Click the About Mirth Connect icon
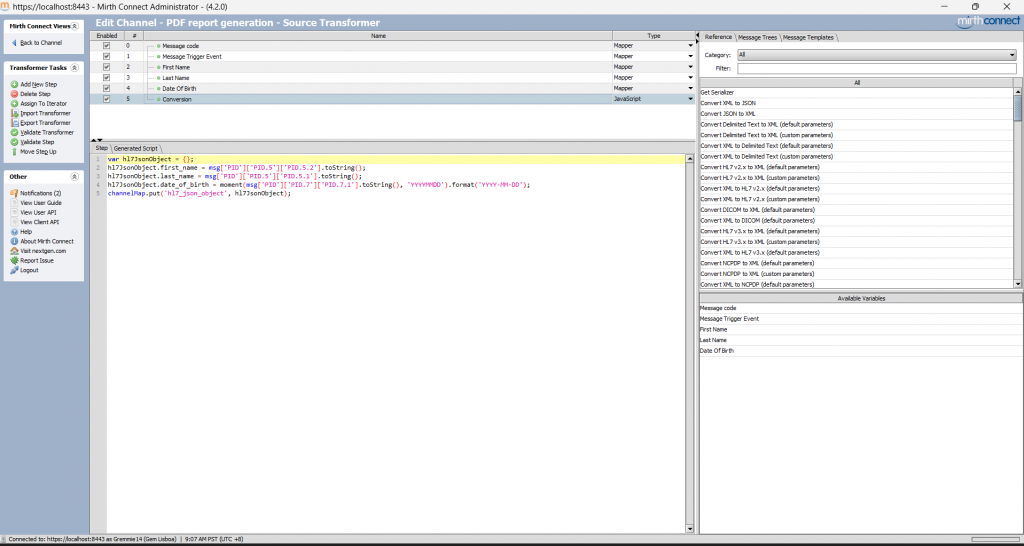 point(14,241)
